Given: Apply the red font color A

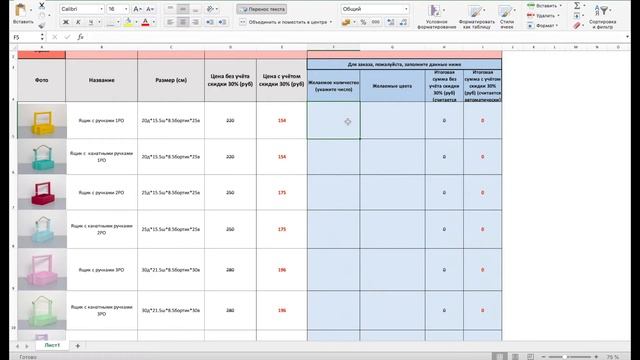Looking at the screenshot, I should 145,22.
